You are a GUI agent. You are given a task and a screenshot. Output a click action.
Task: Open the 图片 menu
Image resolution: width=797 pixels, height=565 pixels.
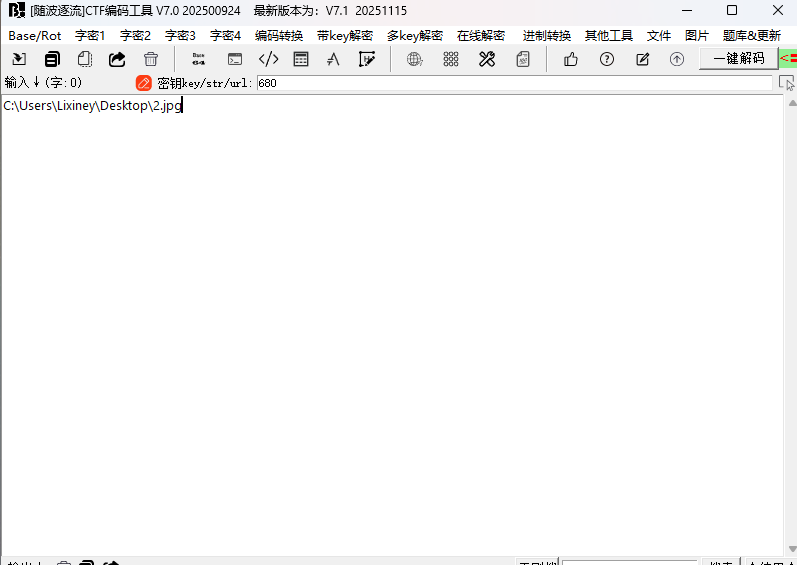697,36
